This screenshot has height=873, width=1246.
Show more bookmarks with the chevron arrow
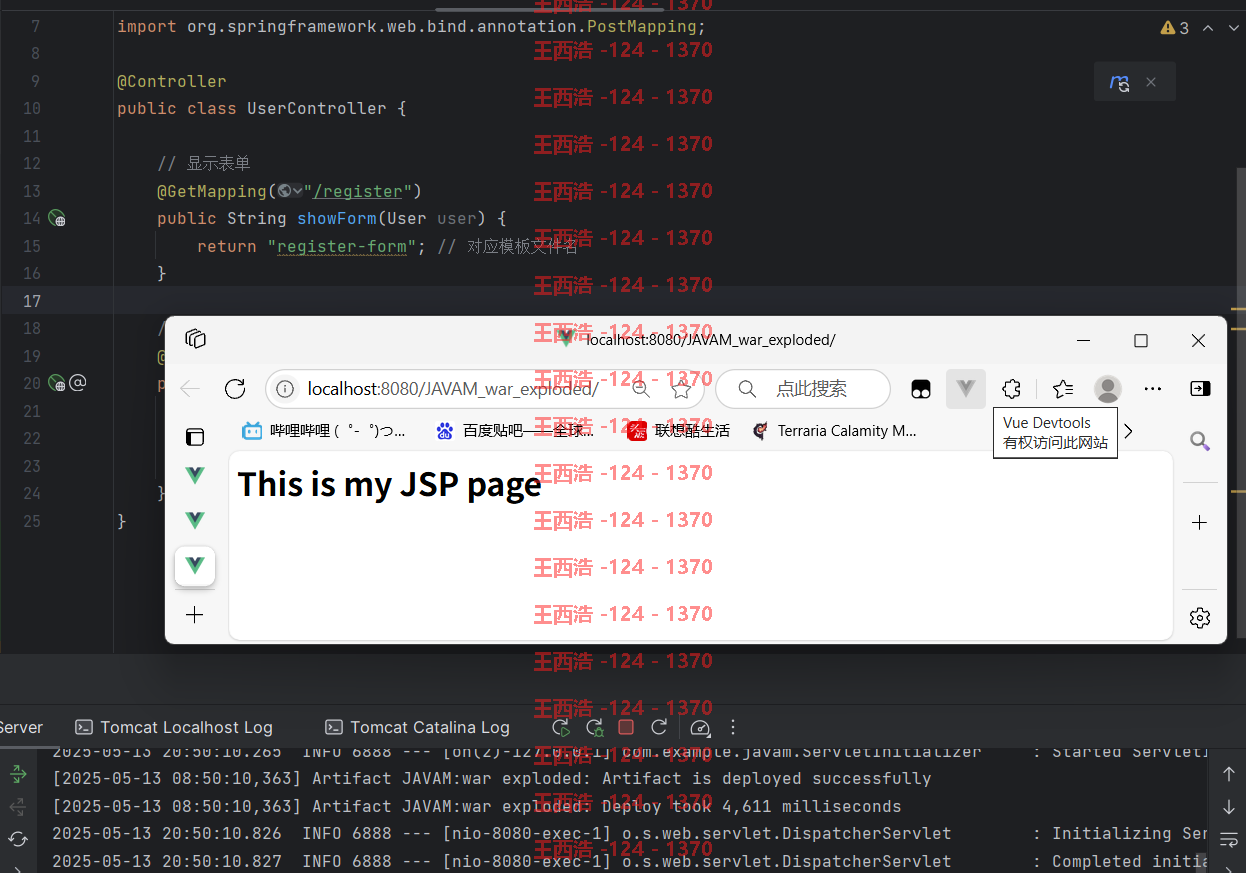1129,431
